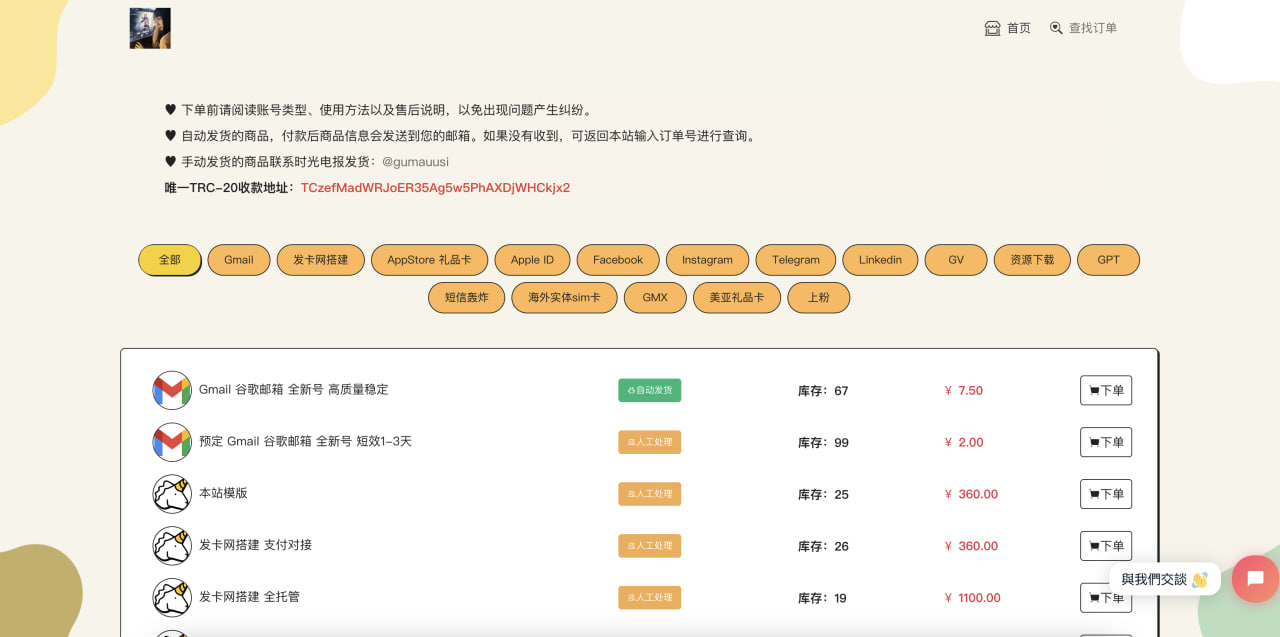Click the notice line starting 自动发货的商品
Viewport: 1280px width, 637px height.
pyautogui.click(x=462, y=136)
